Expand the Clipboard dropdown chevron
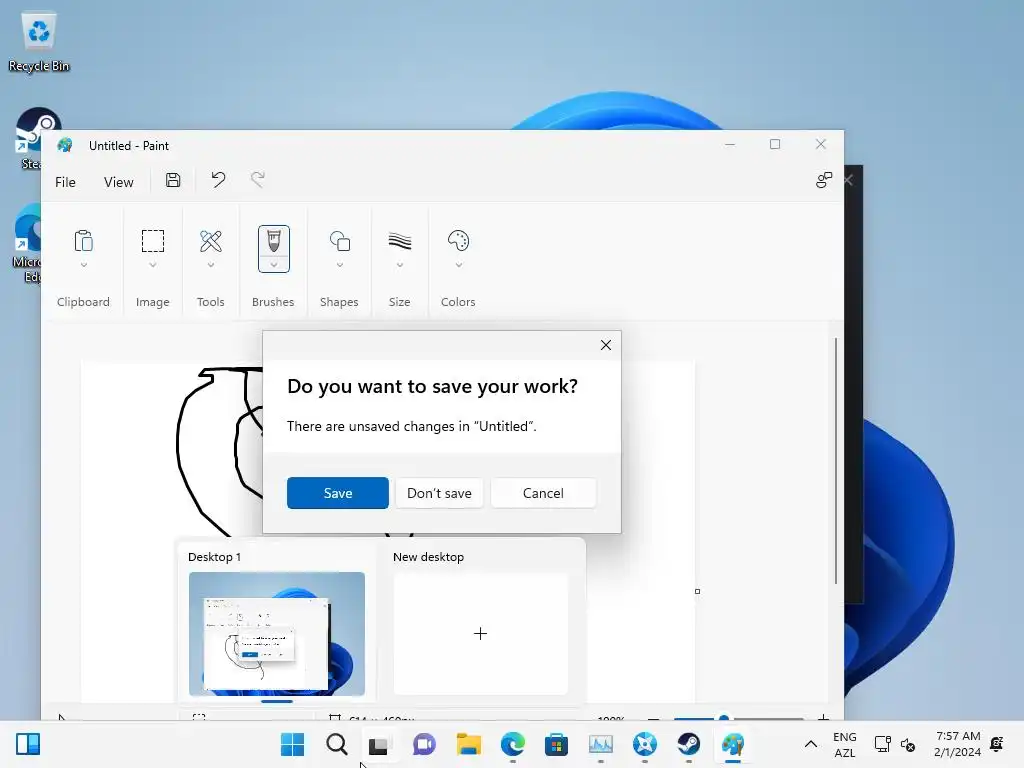Viewport: 1024px width, 768px height. [84, 265]
